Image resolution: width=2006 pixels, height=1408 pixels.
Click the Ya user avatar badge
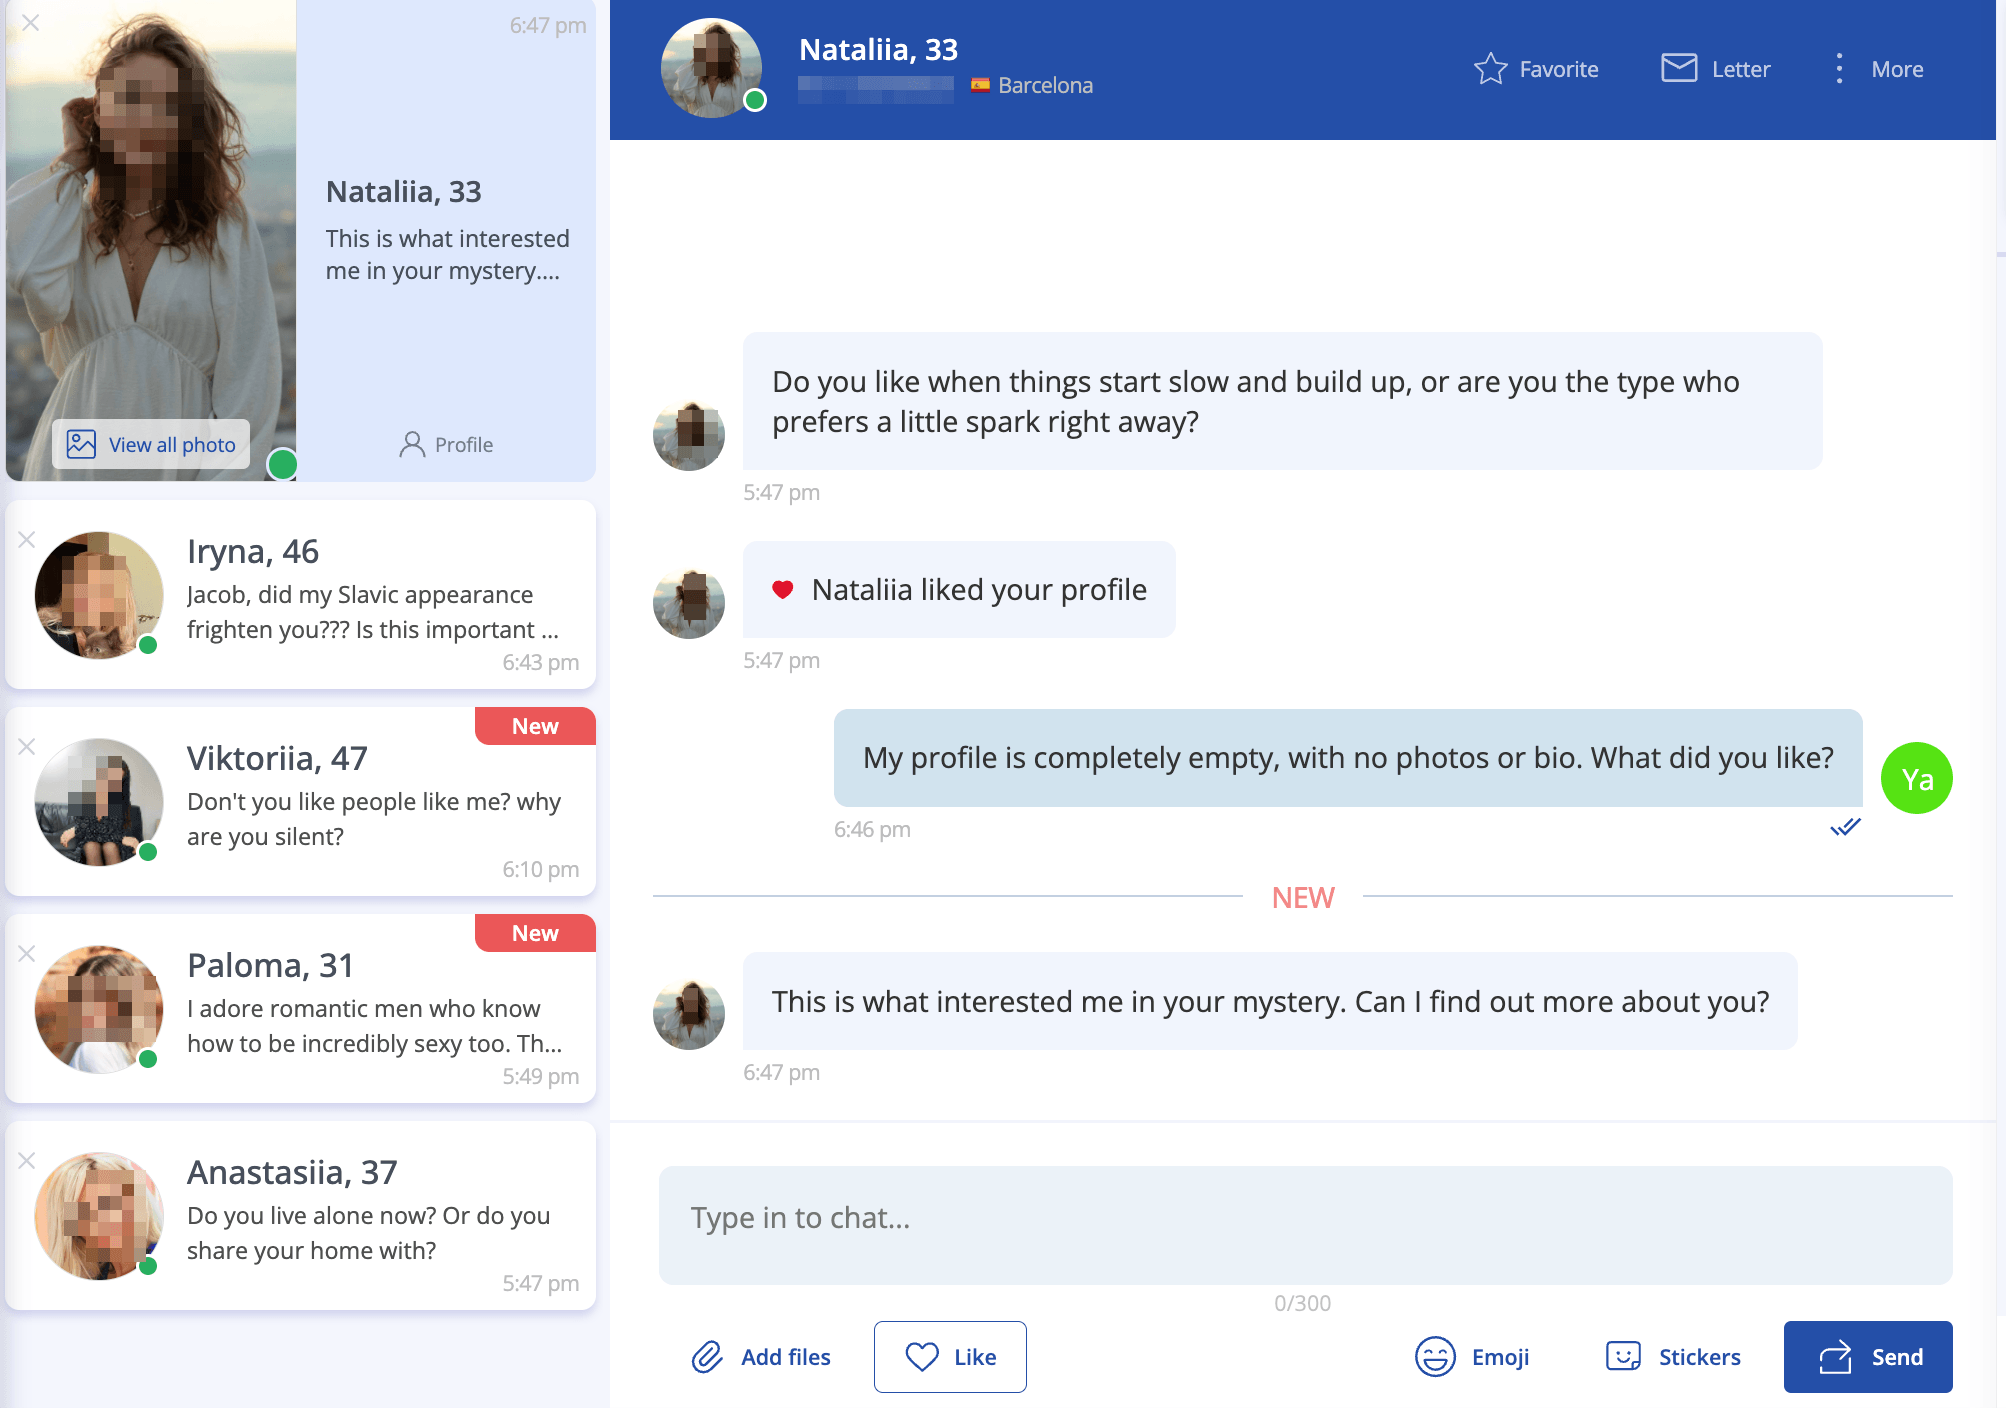(1916, 778)
